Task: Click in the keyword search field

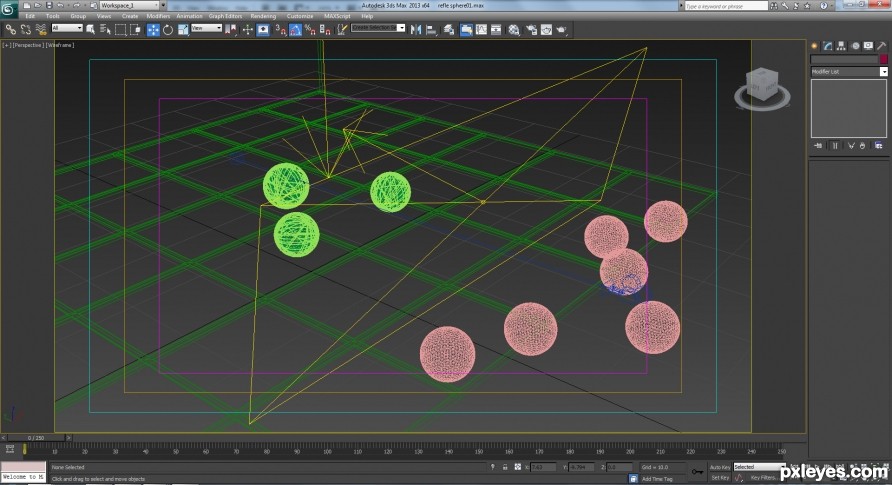Action: [x=725, y=6]
